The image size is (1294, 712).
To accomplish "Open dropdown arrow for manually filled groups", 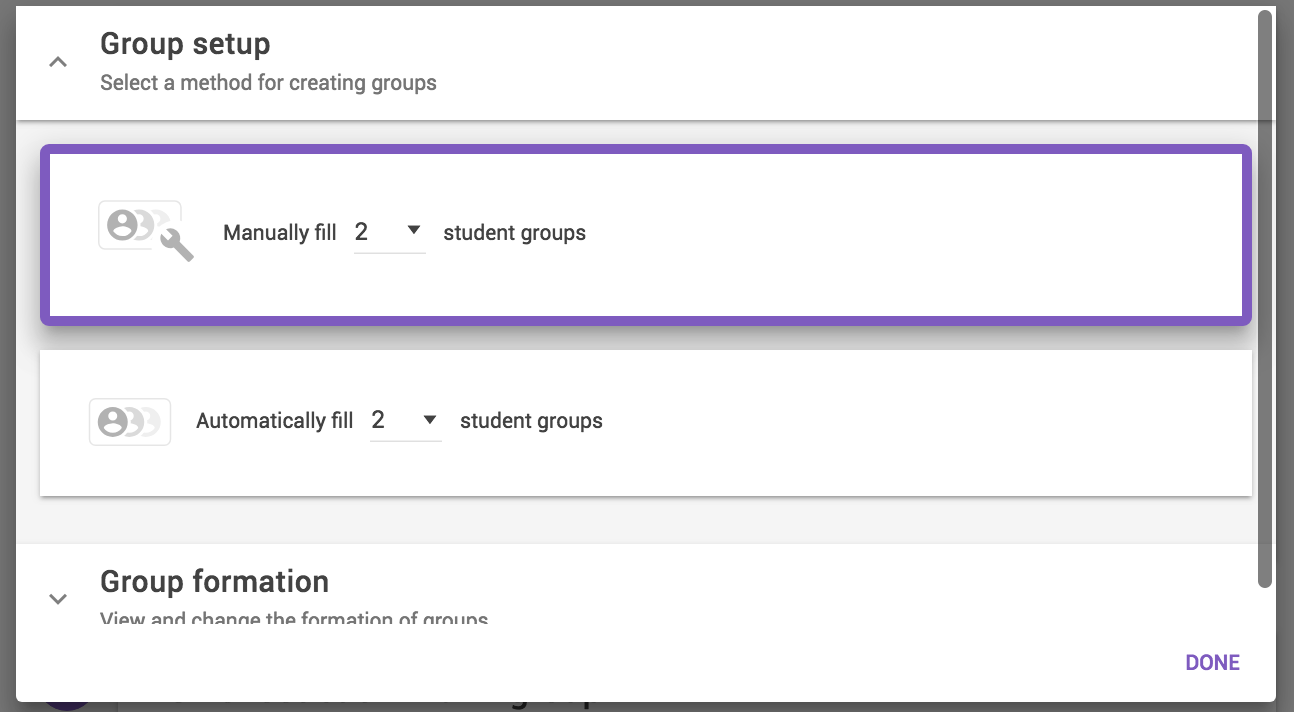I will click(414, 231).
